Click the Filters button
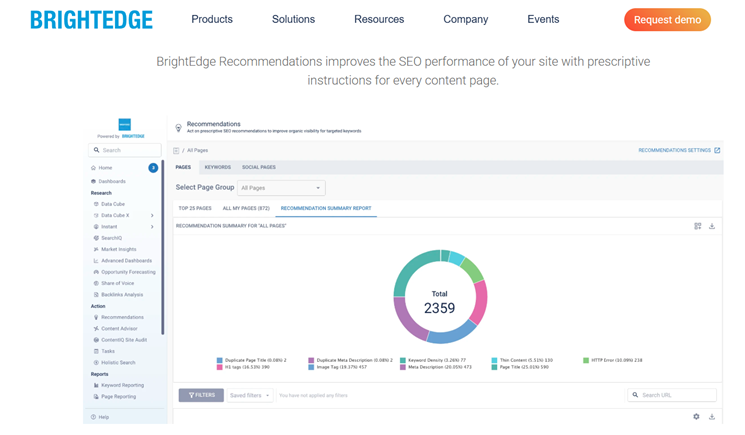The image size is (745, 435). pos(201,395)
